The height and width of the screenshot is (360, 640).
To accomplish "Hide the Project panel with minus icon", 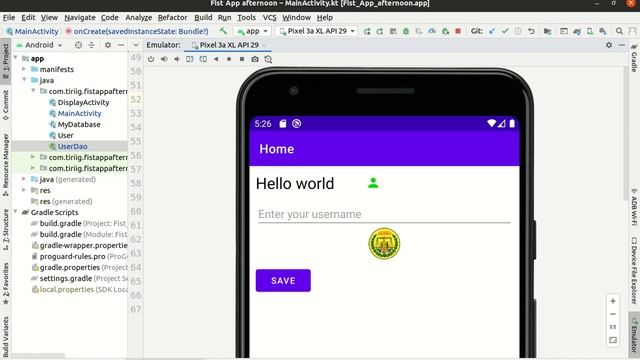I will pos(121,45).
